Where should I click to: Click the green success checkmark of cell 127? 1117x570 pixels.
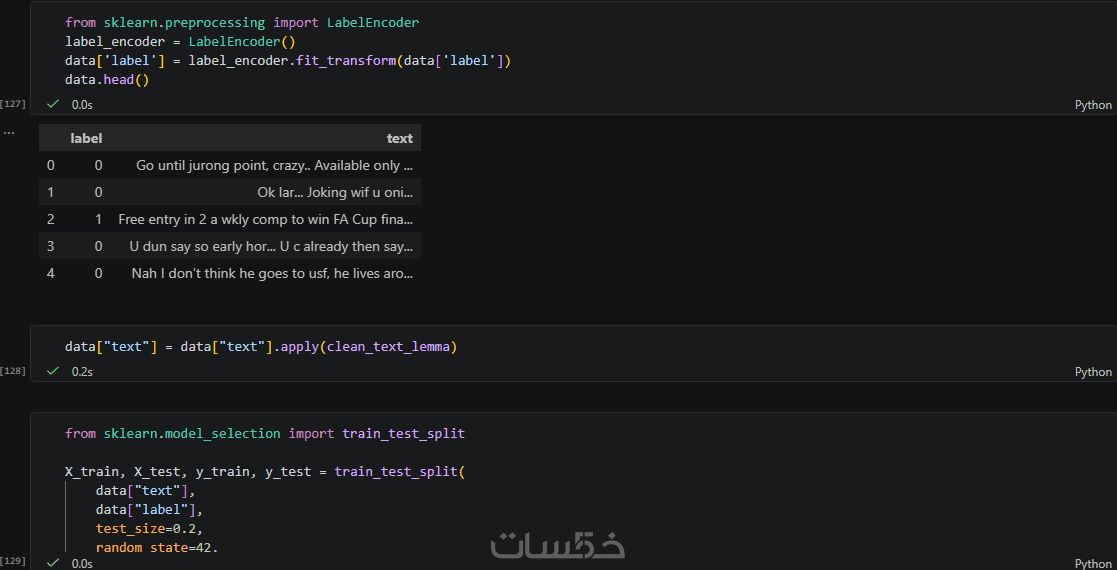pos(53,104)
